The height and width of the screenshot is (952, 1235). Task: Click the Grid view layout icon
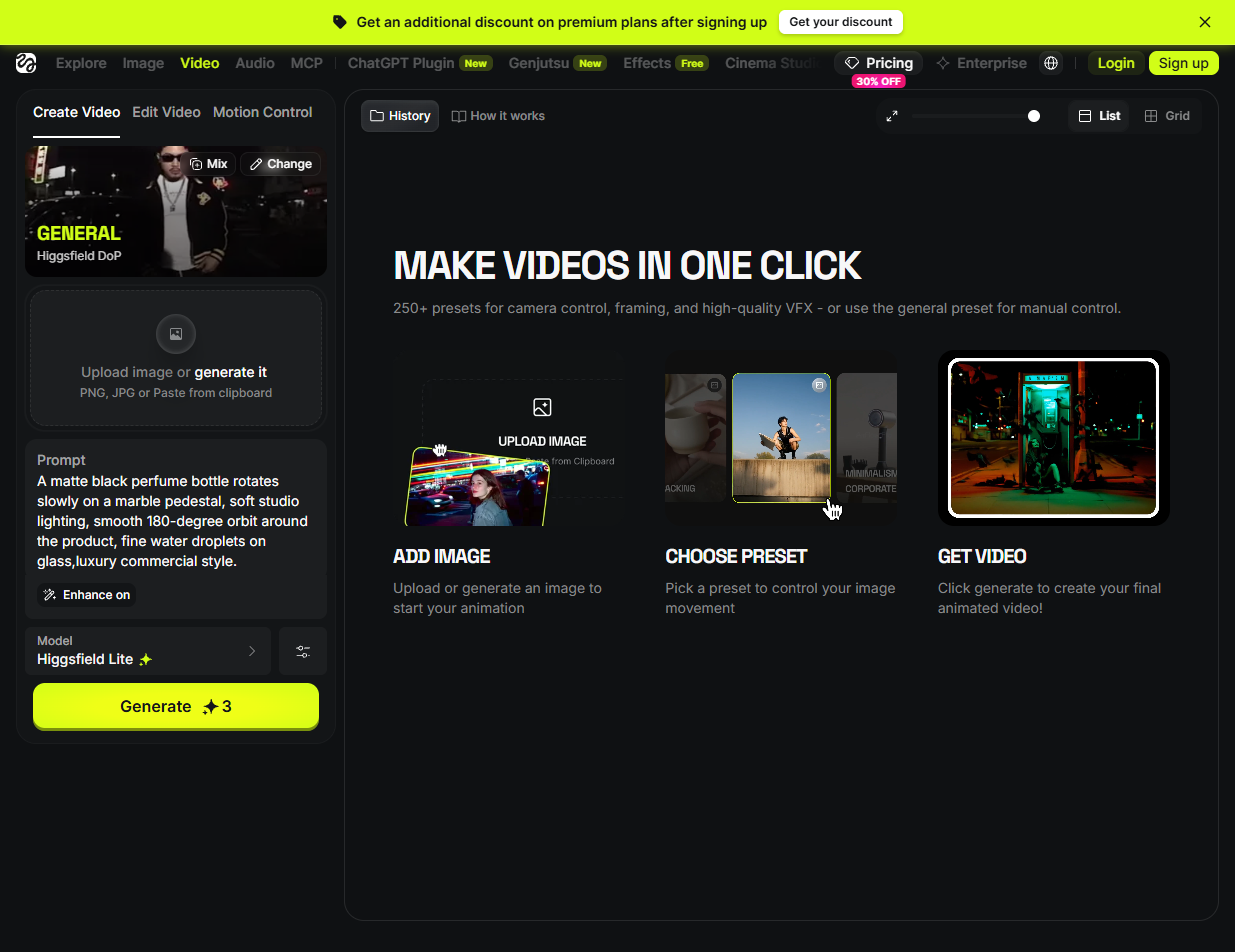1151,116
